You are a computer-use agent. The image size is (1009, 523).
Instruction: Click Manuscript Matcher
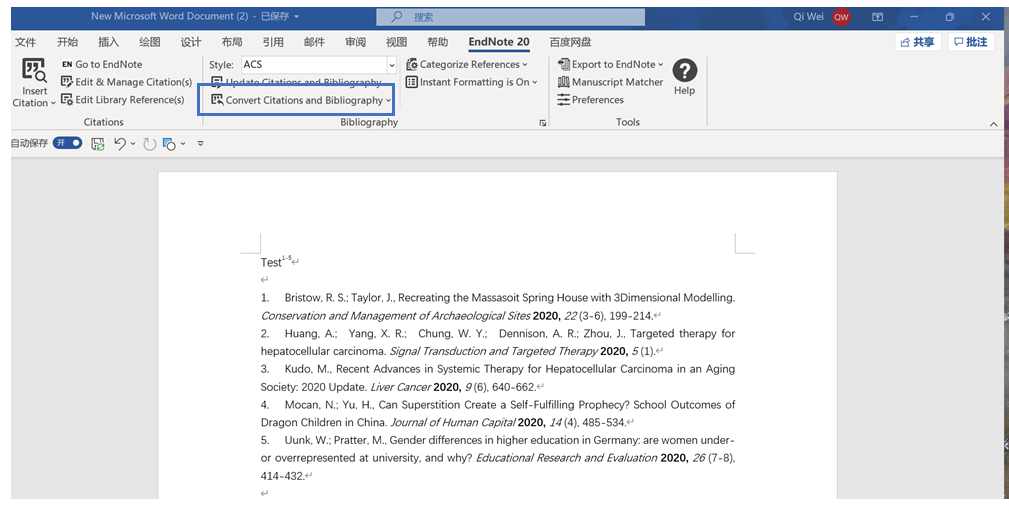(x=610, y=82)
